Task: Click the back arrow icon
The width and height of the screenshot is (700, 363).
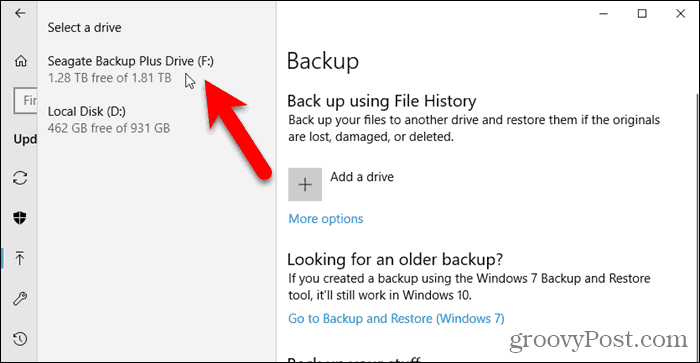Action: [20, 13]
